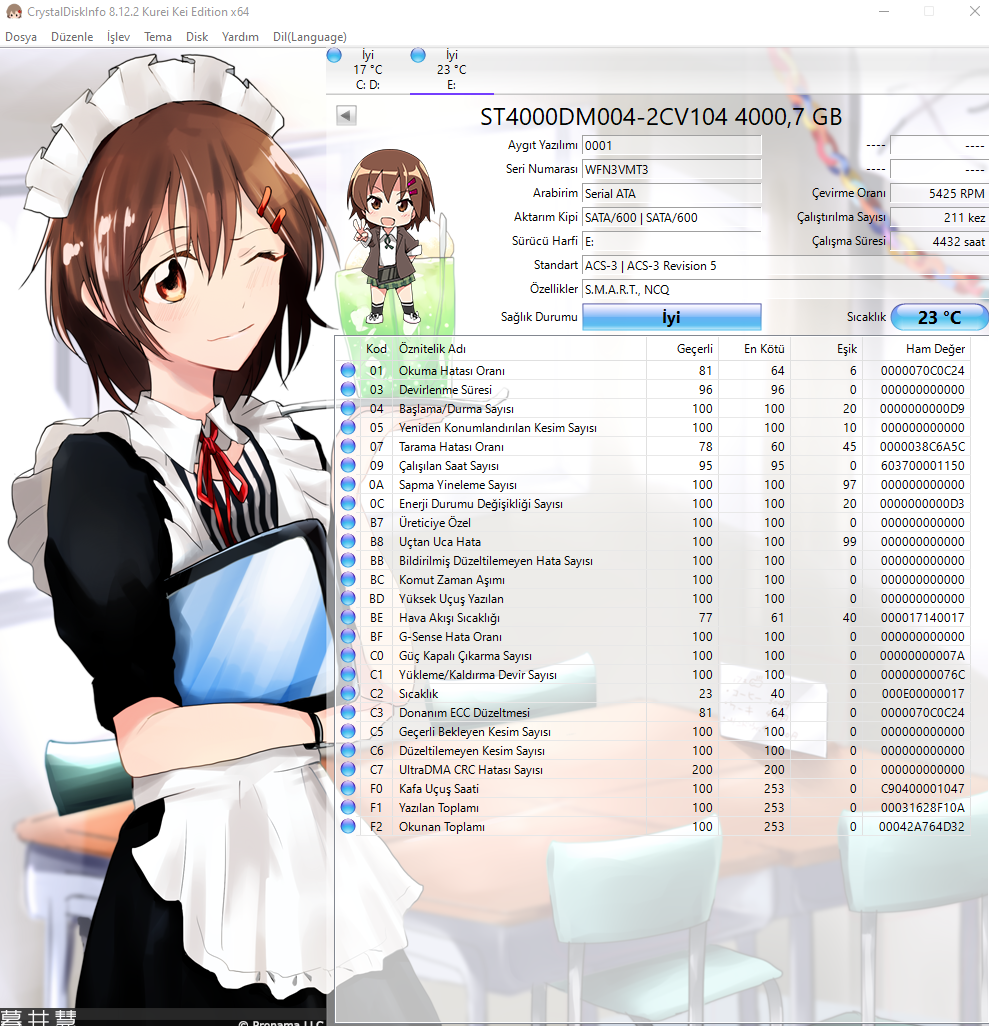Click raw value 00031628F10A
Image resolution: width=989 pixels, height=1026 pixels.
click(x=922, y=807)
